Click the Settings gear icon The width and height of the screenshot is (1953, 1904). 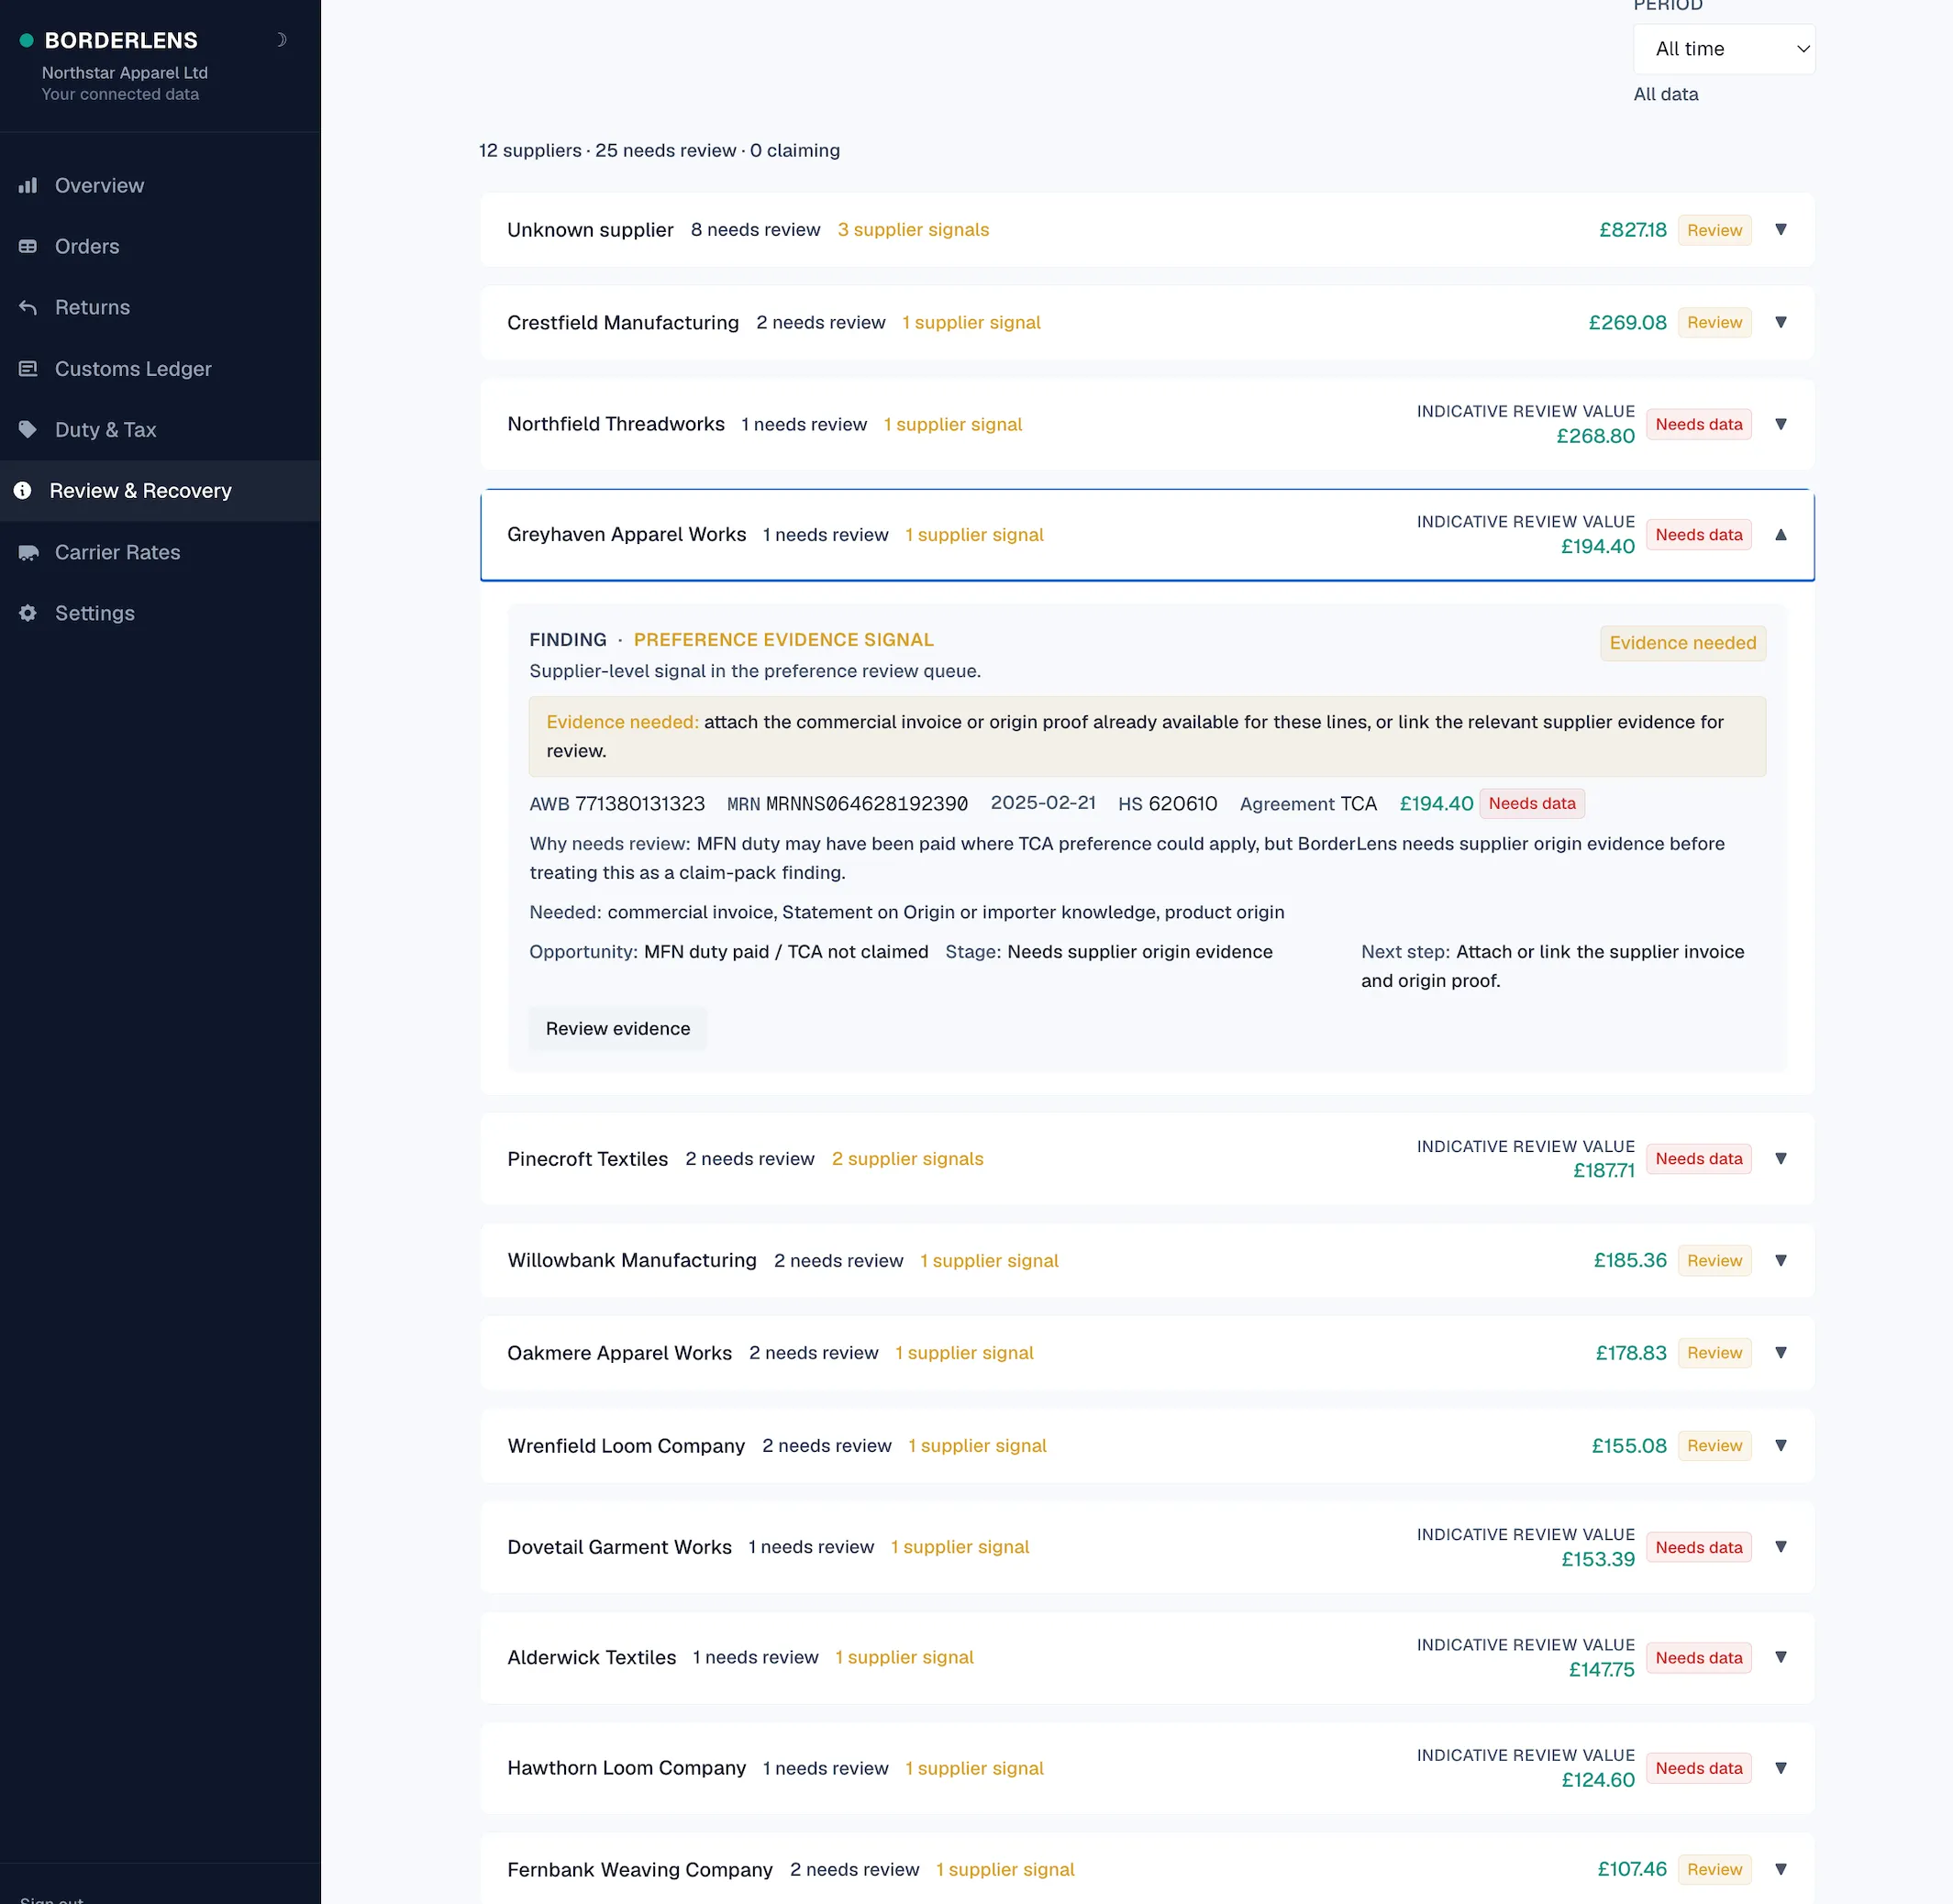point(28,613)
